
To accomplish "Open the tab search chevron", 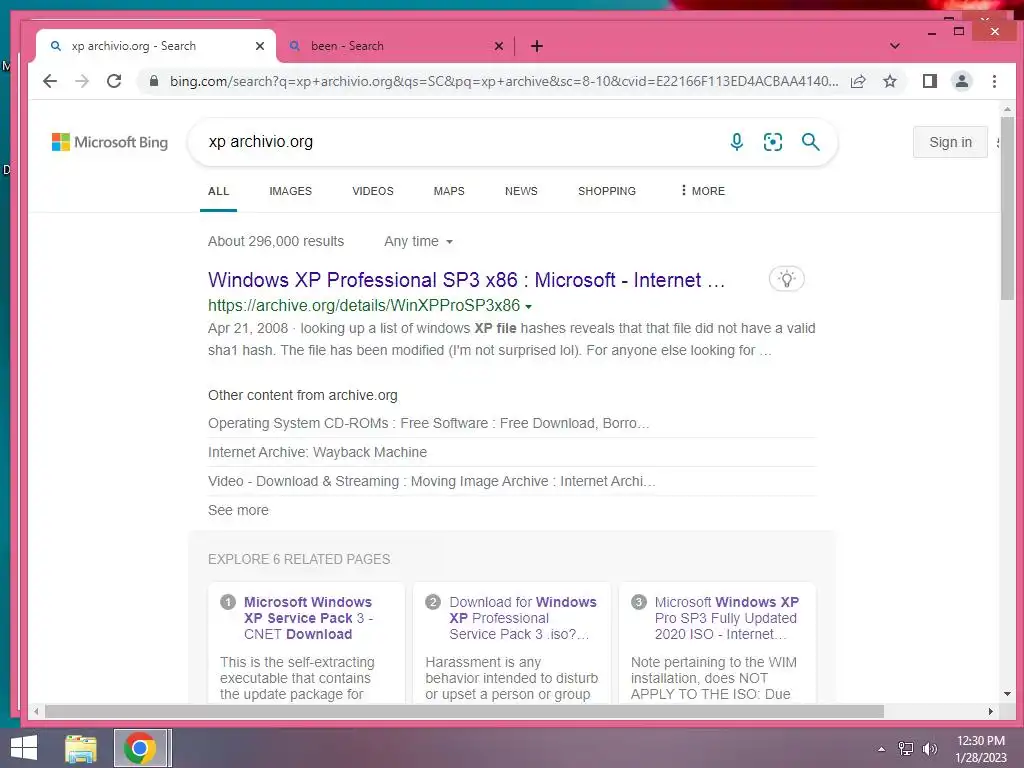I will [x=895, y=46].
